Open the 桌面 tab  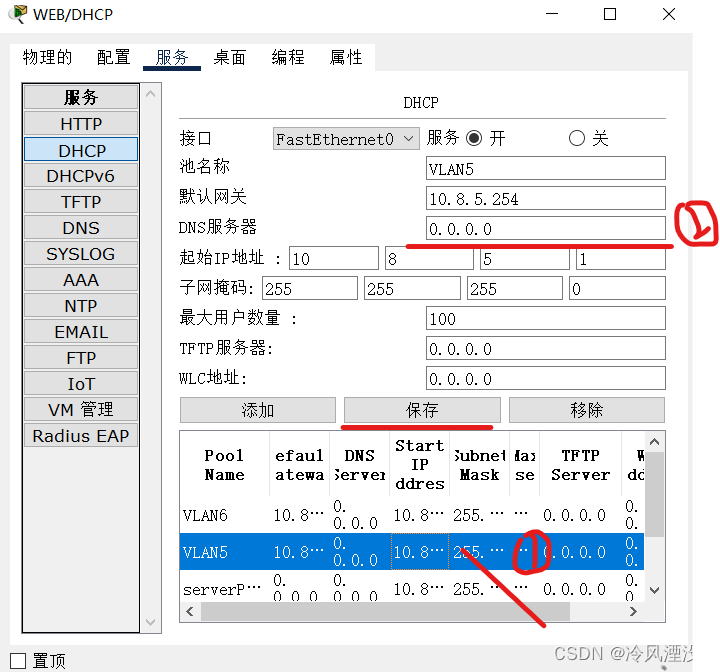point(230,57)
